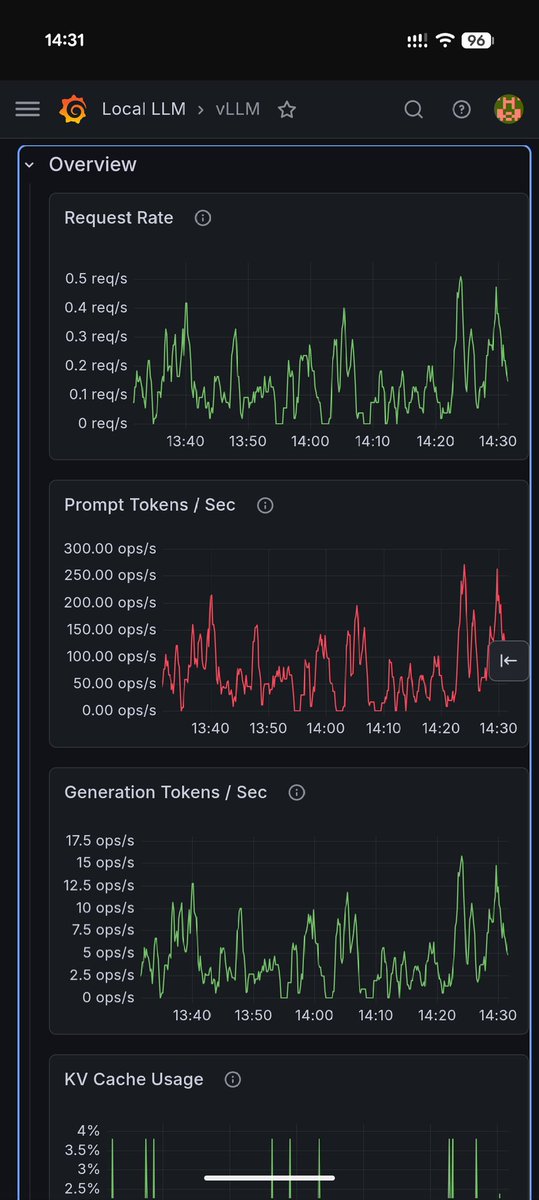Screen dimensions: 539x1200
Task: Click the 12.5 ops/s axis label
Action: (x=99, y=885)
